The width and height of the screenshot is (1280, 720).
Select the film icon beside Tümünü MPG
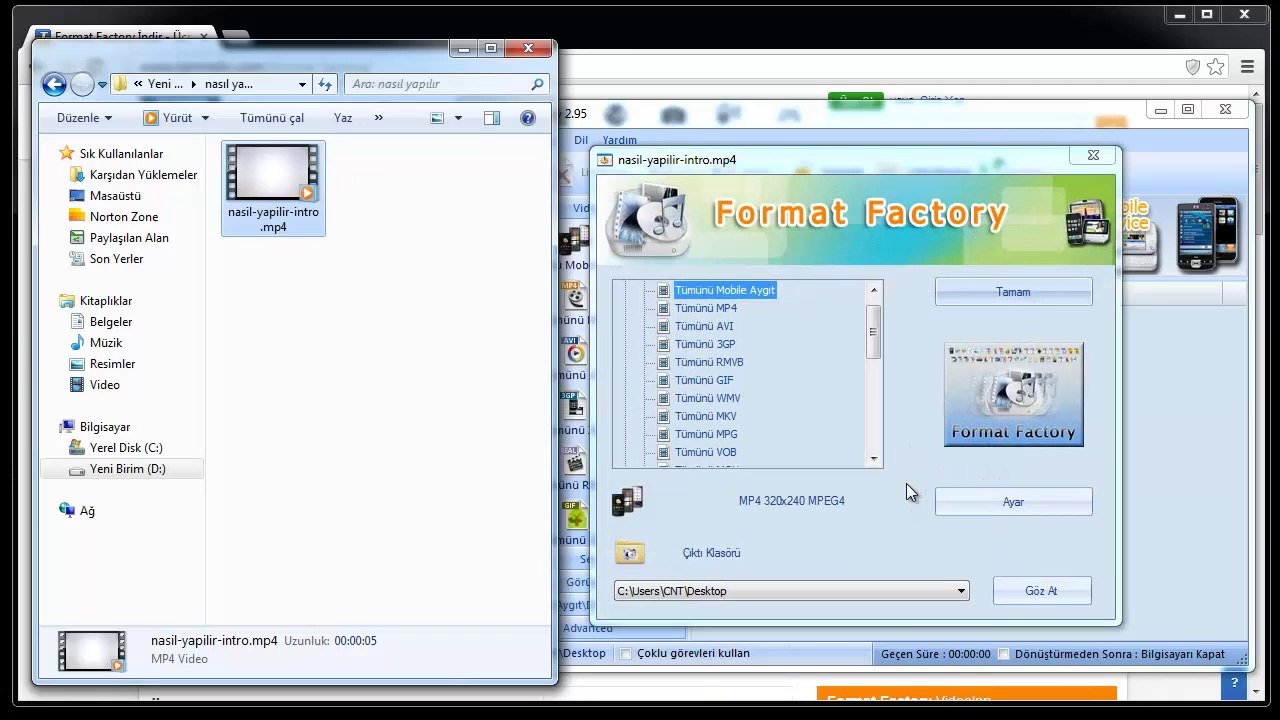tap(663, 434)
